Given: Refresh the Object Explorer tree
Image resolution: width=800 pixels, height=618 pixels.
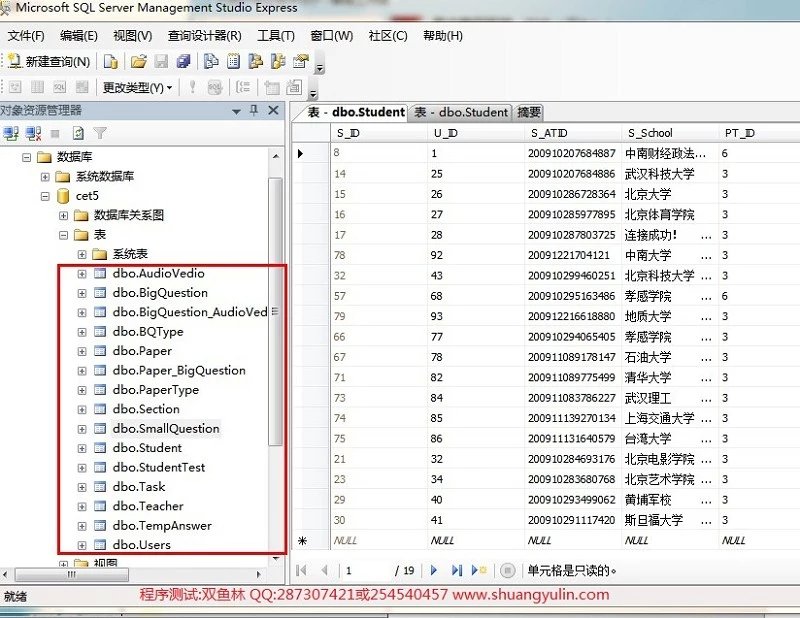Looking at the screenshot, I should pyautogui.click(x=78, y=134).
